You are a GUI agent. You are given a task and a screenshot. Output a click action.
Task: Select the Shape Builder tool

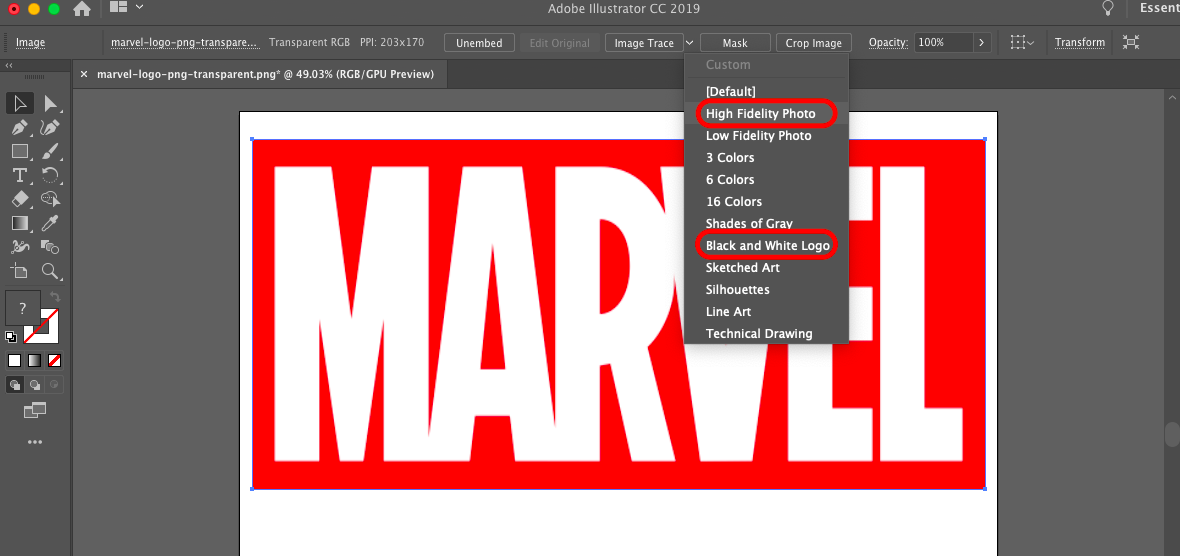click(50, 199)
